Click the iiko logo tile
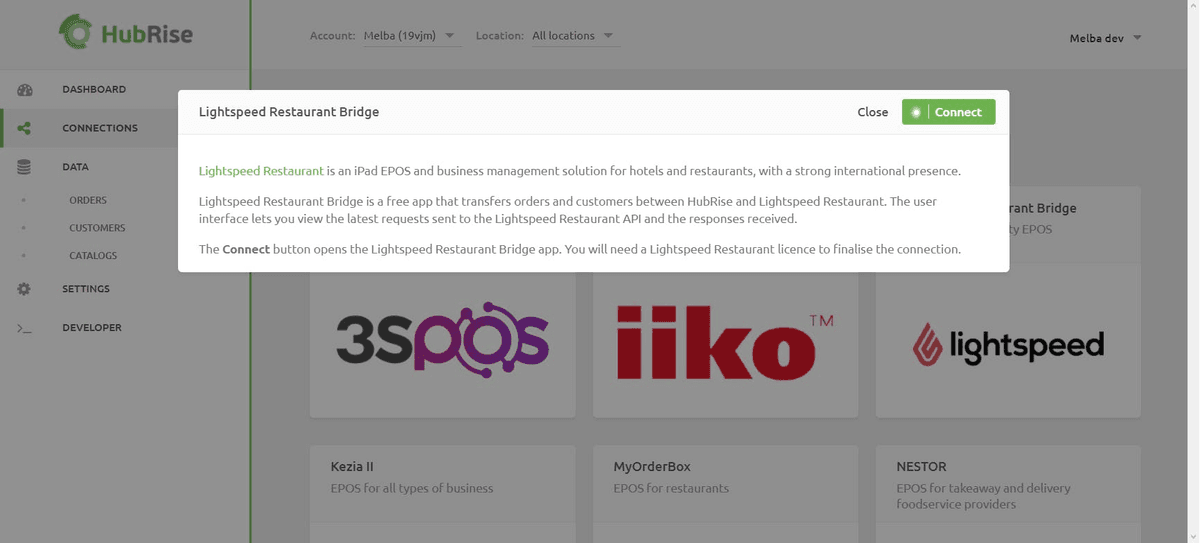 click(725, 341)
